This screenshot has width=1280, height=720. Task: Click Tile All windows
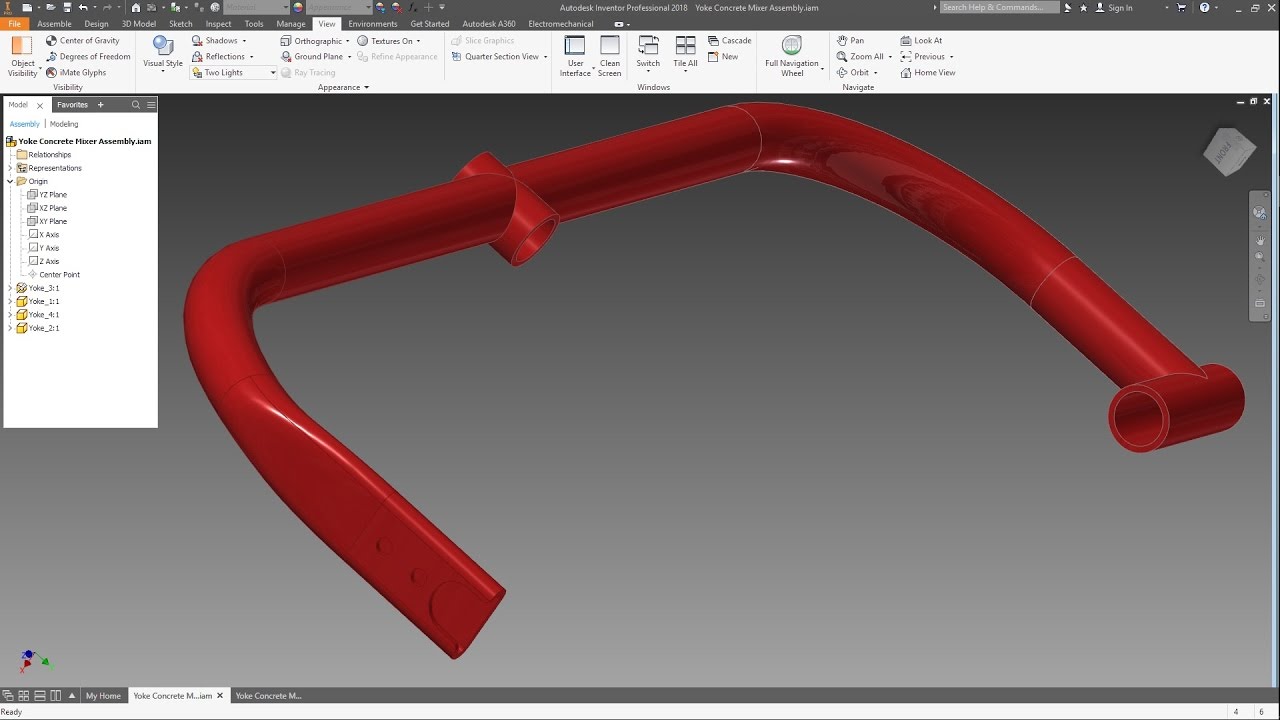click(685, 54)
